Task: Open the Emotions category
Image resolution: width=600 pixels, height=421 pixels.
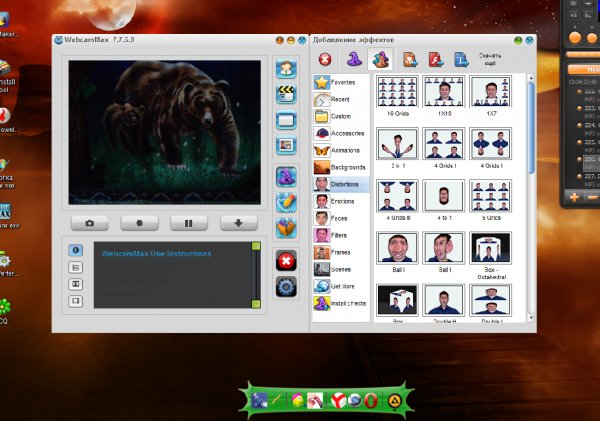Action: 341,201
